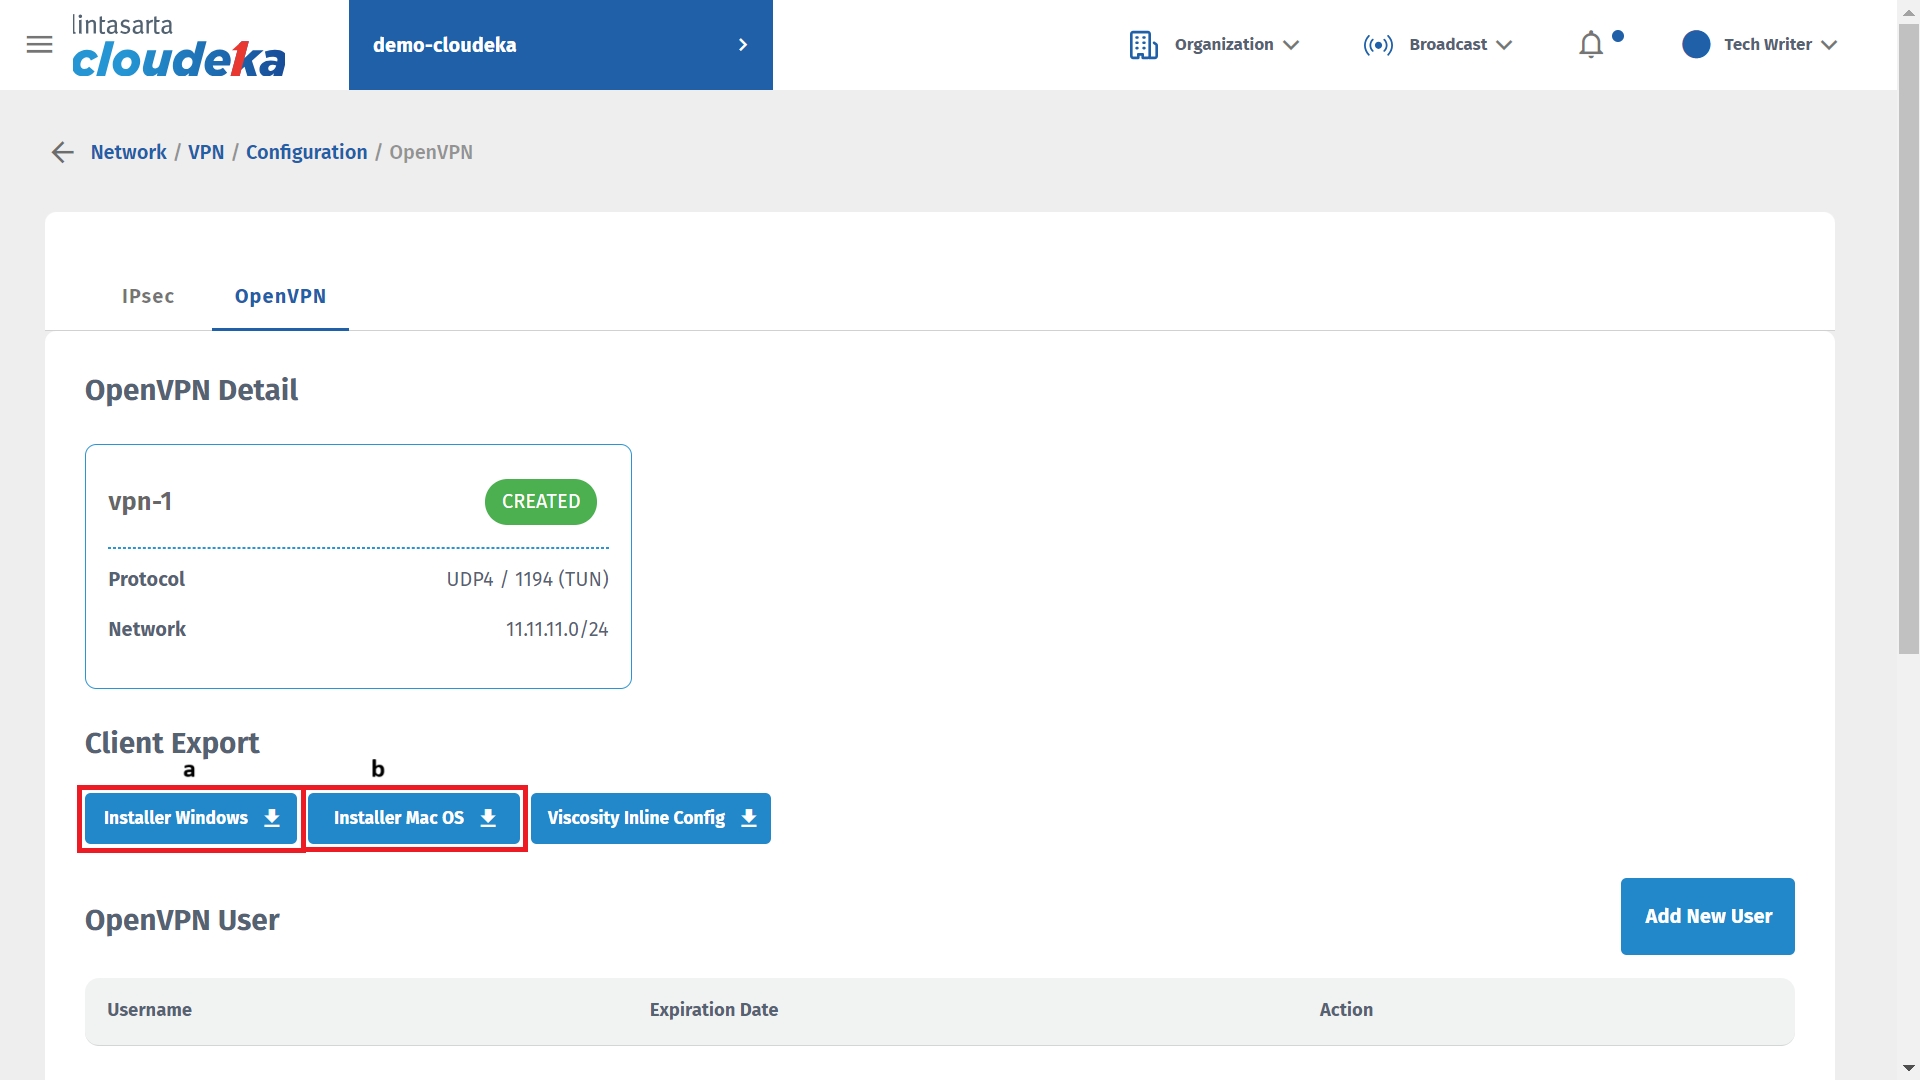Click the Tech Writer avatar circle
Image resolution: width=1920 pixels, height=1080 pixels.
(1695, 45)
